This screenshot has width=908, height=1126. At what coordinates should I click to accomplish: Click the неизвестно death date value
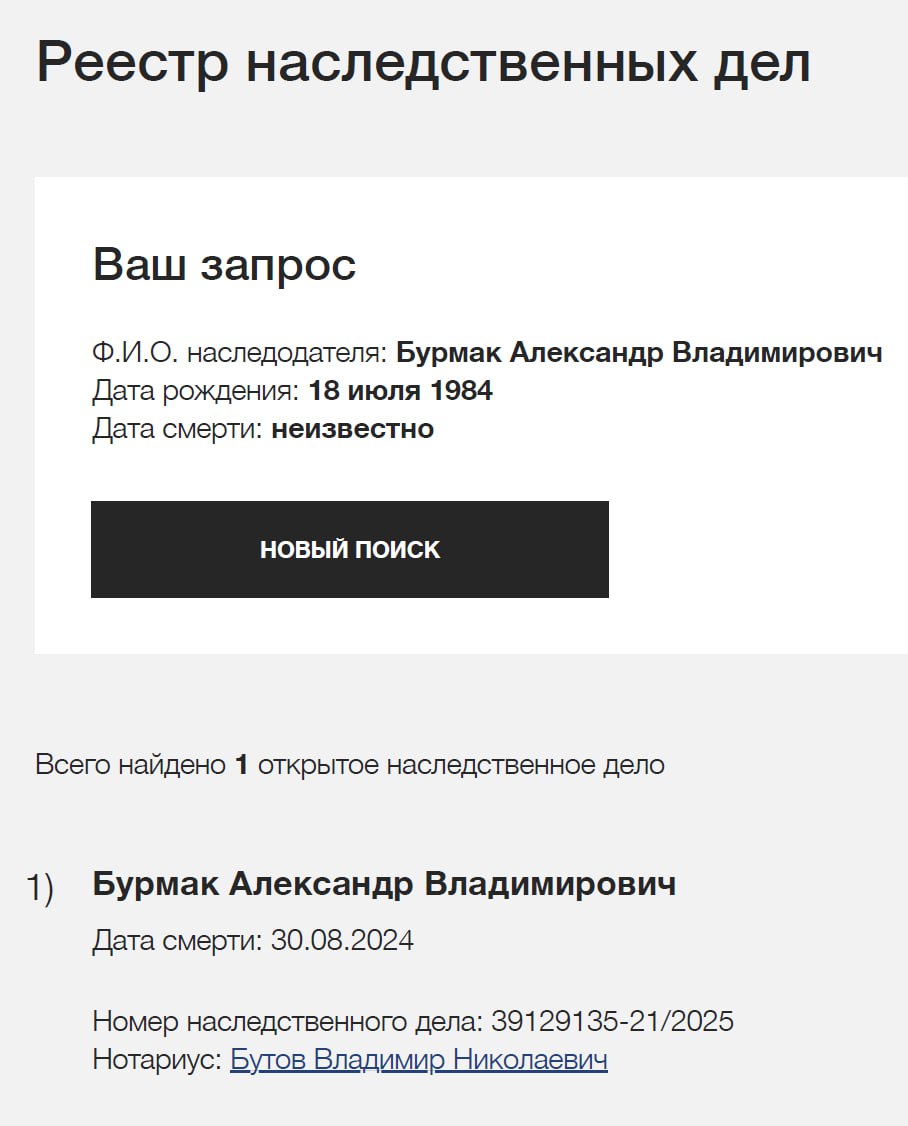(x=352, y=430)
